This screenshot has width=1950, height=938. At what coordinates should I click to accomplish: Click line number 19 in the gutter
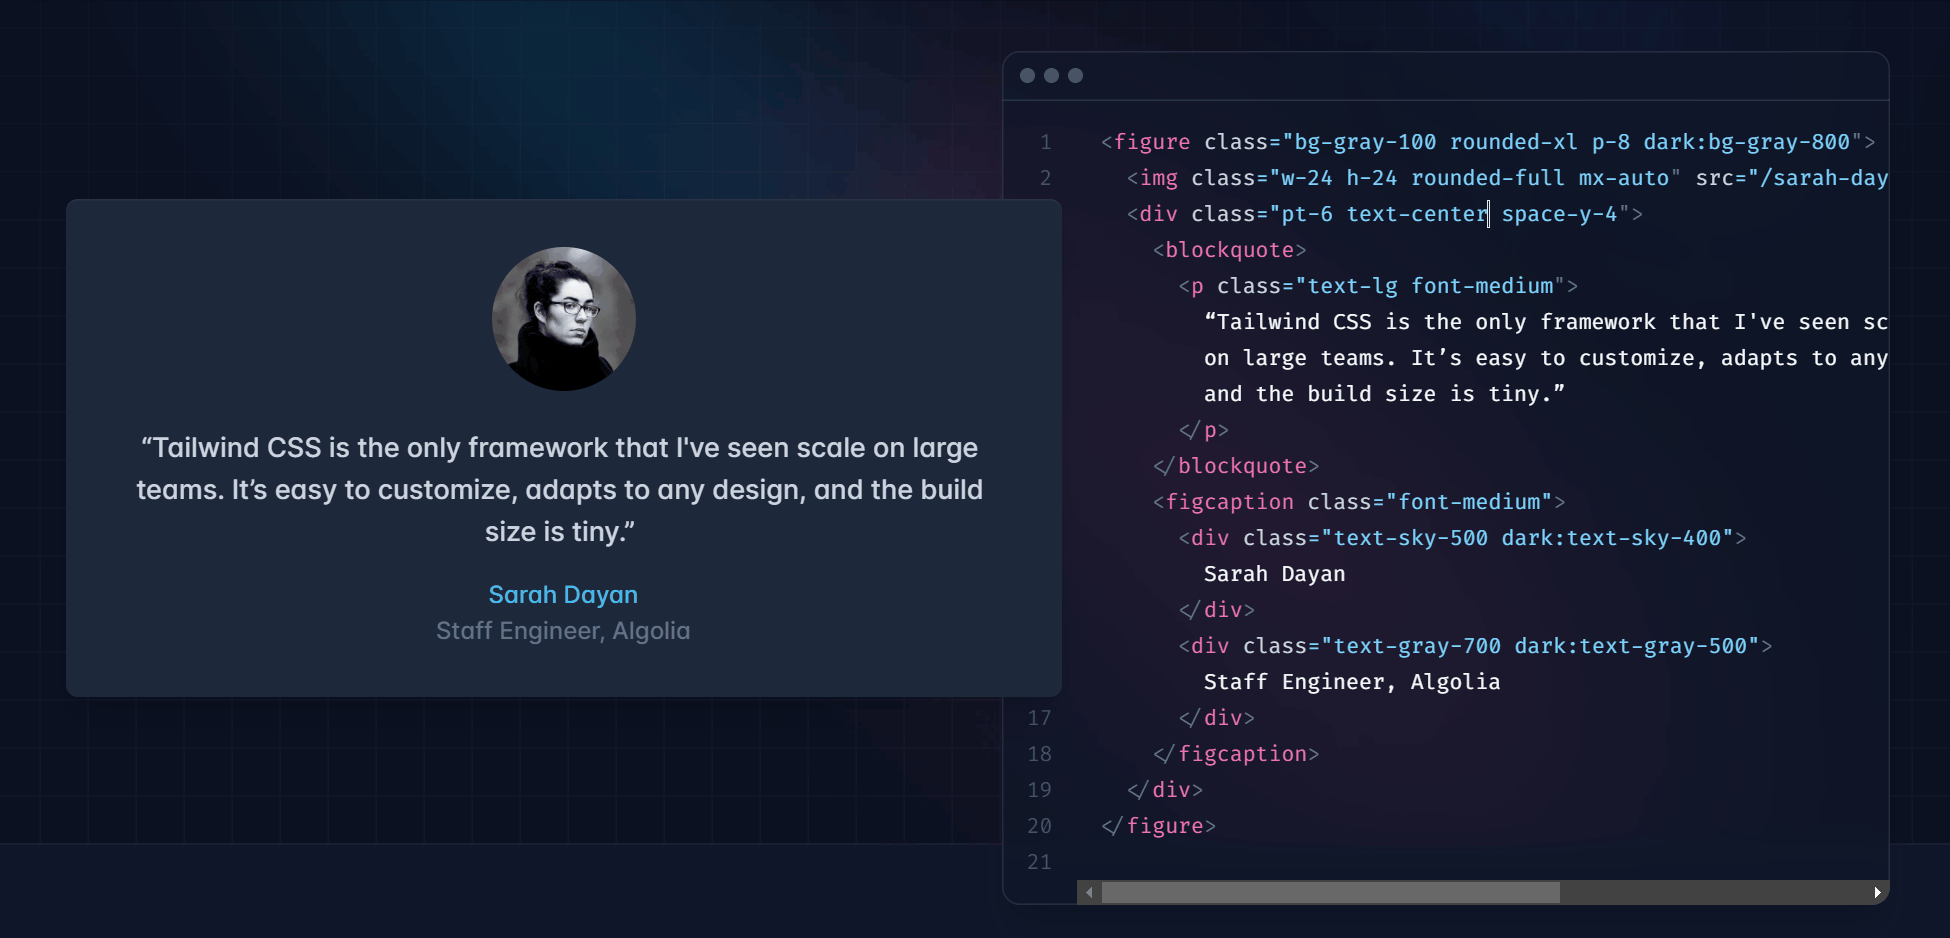tap(1039, 790)
